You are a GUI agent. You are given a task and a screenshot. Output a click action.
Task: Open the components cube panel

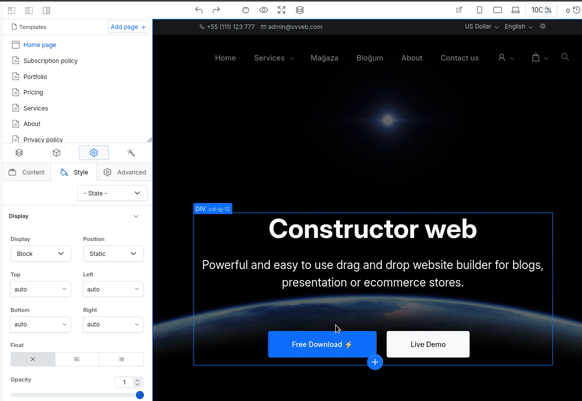click(x=56, y=153)
